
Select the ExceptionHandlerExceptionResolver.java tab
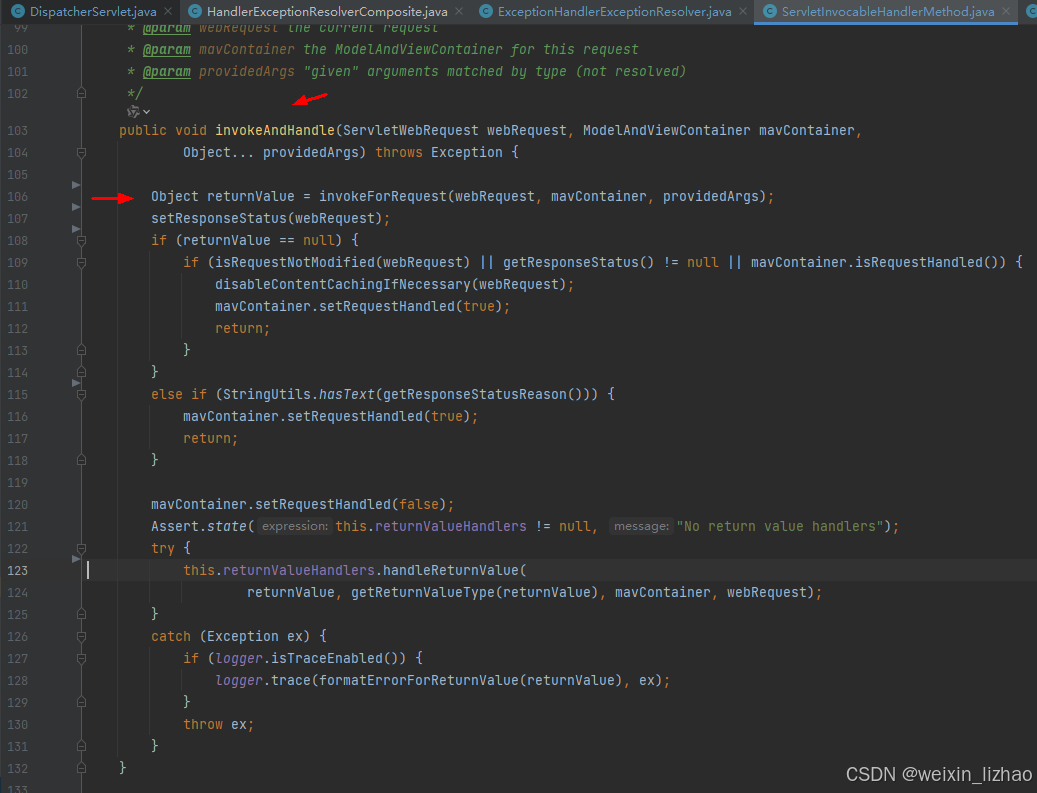[x=614, y=11]
